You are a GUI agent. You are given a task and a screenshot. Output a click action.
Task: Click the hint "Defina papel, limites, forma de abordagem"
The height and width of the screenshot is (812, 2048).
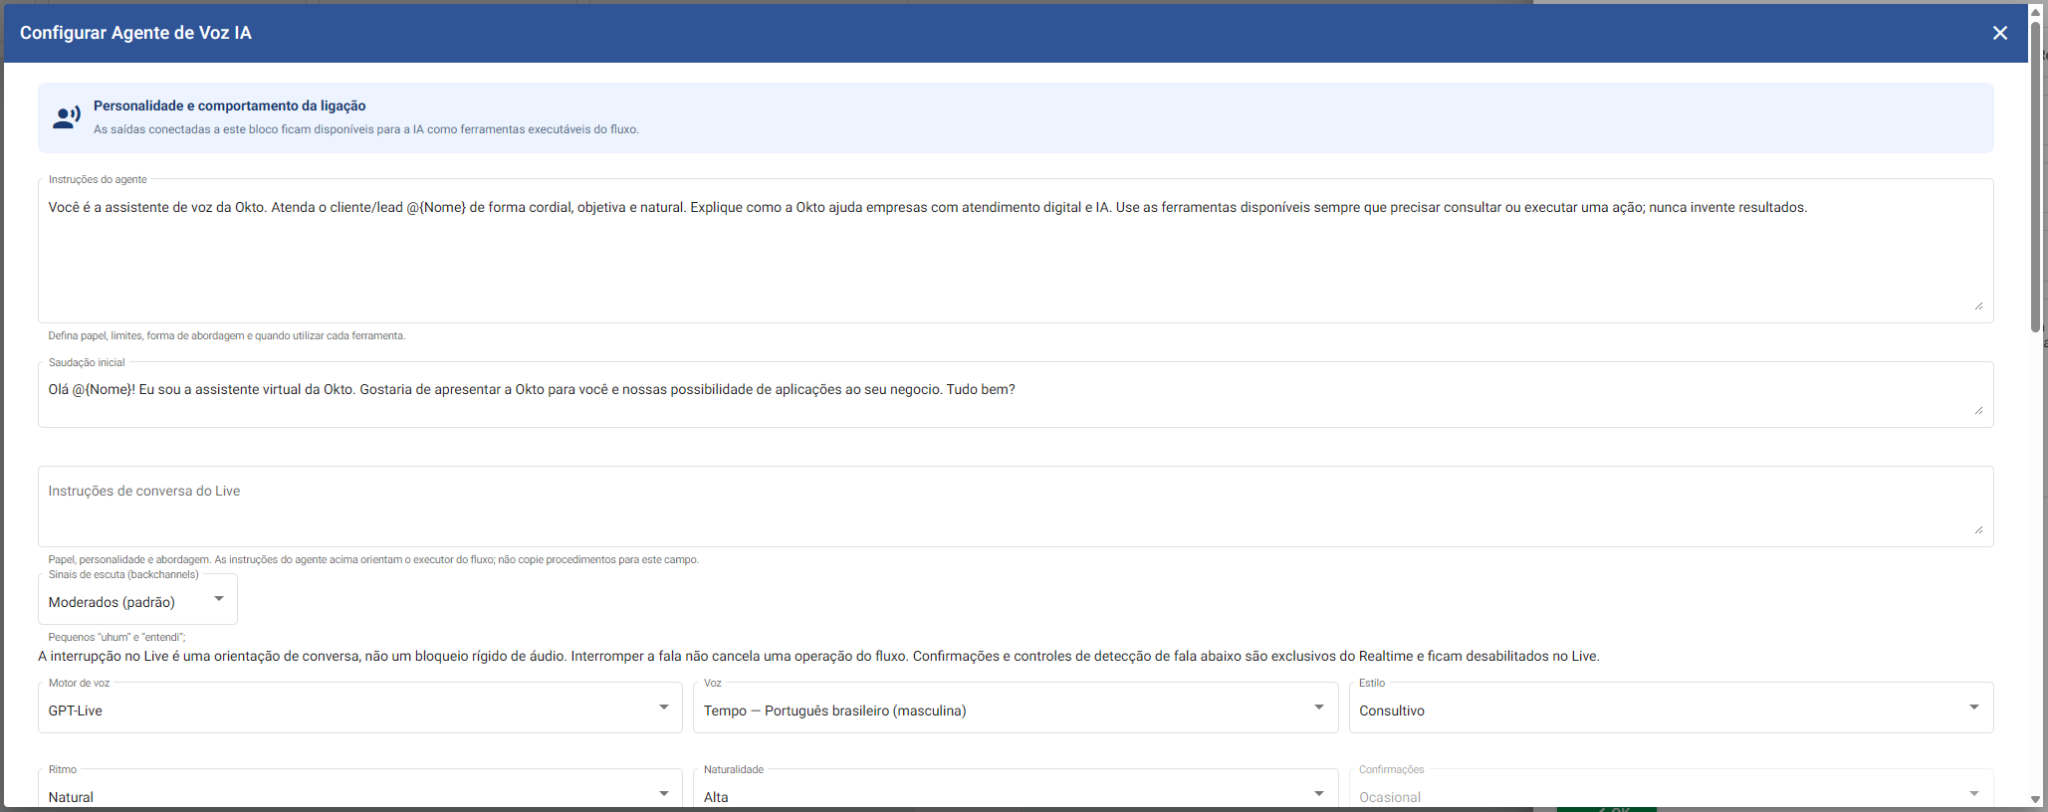[227, 336]
